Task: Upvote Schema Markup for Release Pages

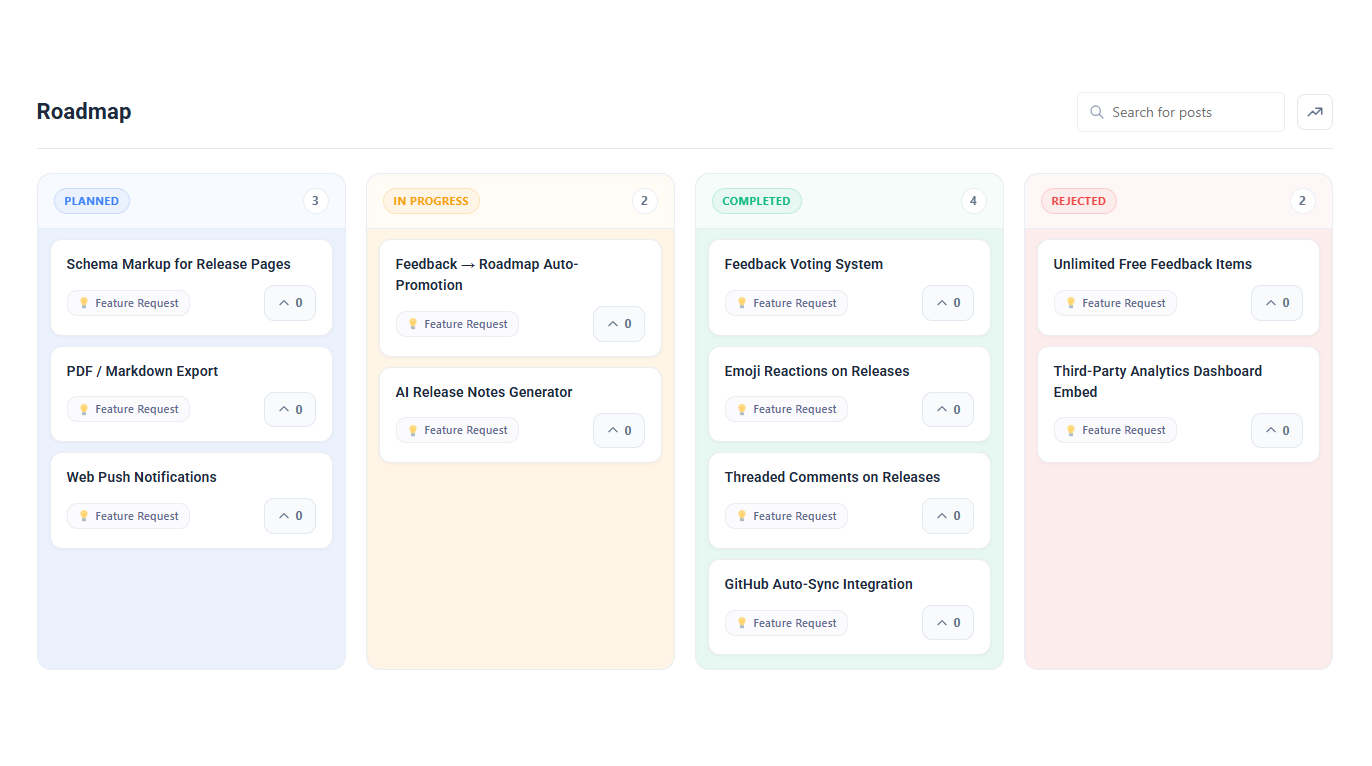Action: point(290,303)
